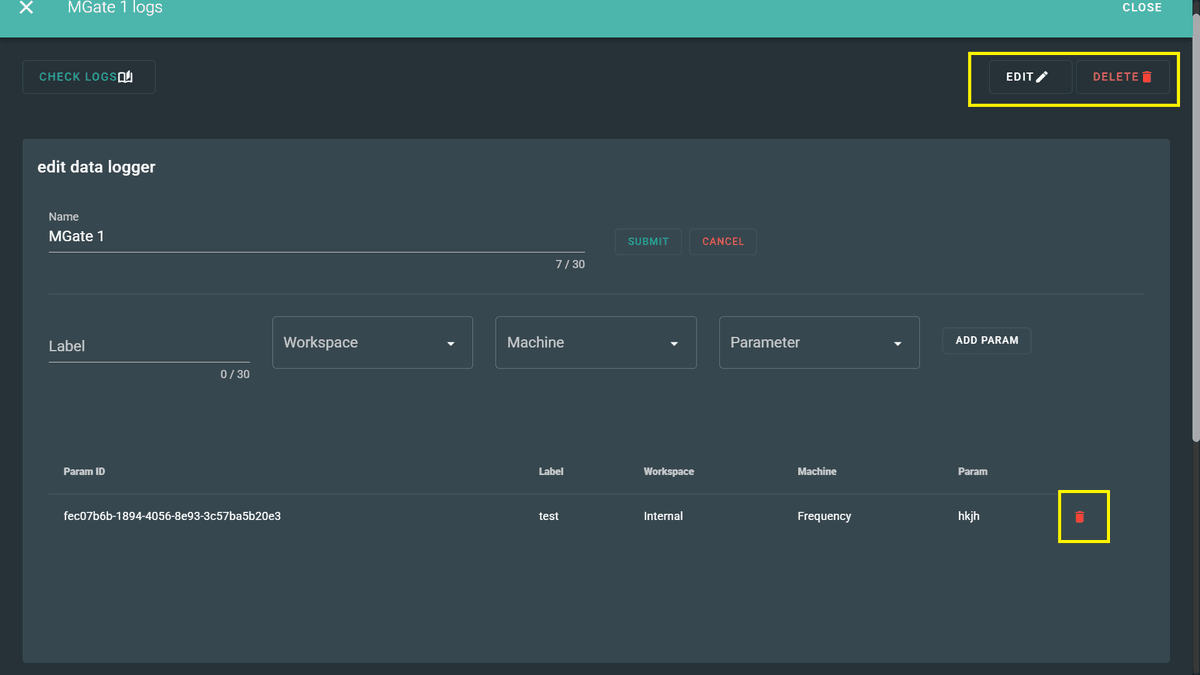Open the Machine dropdown

coord(595,343)
